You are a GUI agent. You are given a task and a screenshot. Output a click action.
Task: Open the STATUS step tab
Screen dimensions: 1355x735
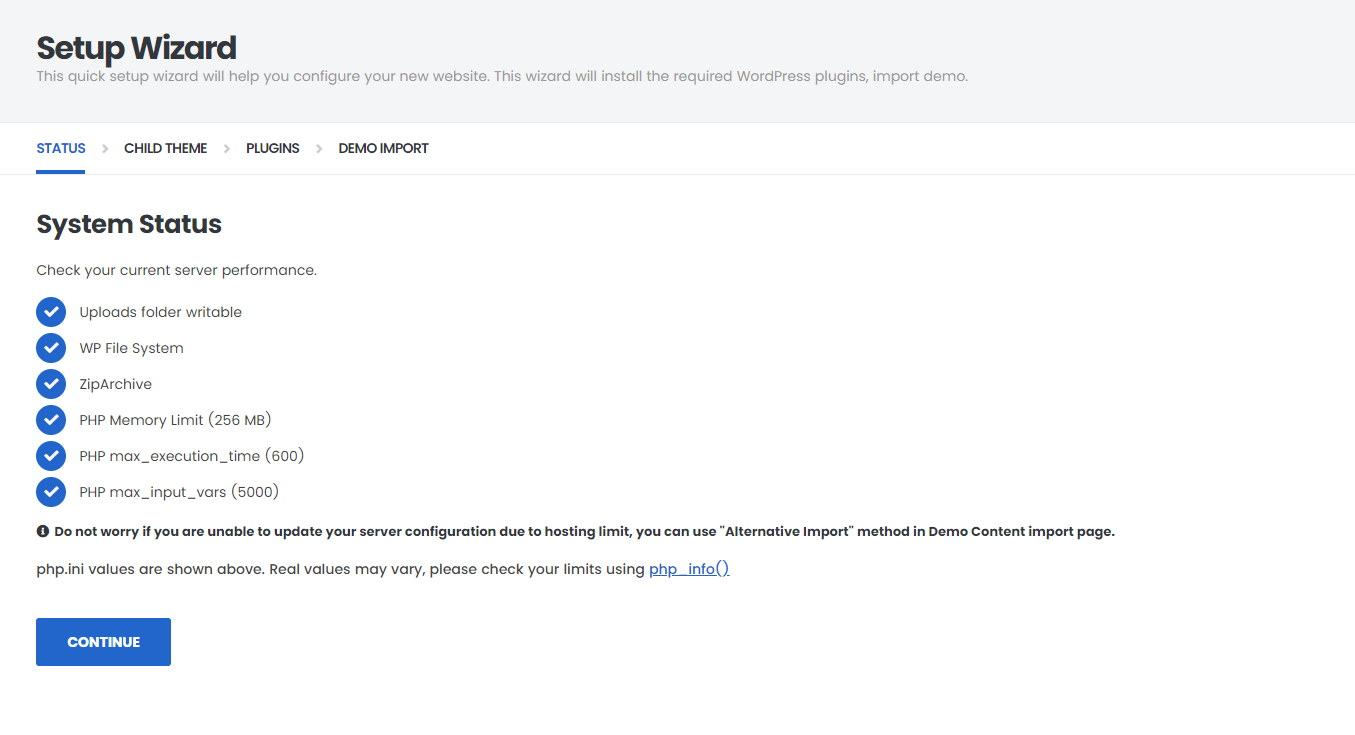61,148
